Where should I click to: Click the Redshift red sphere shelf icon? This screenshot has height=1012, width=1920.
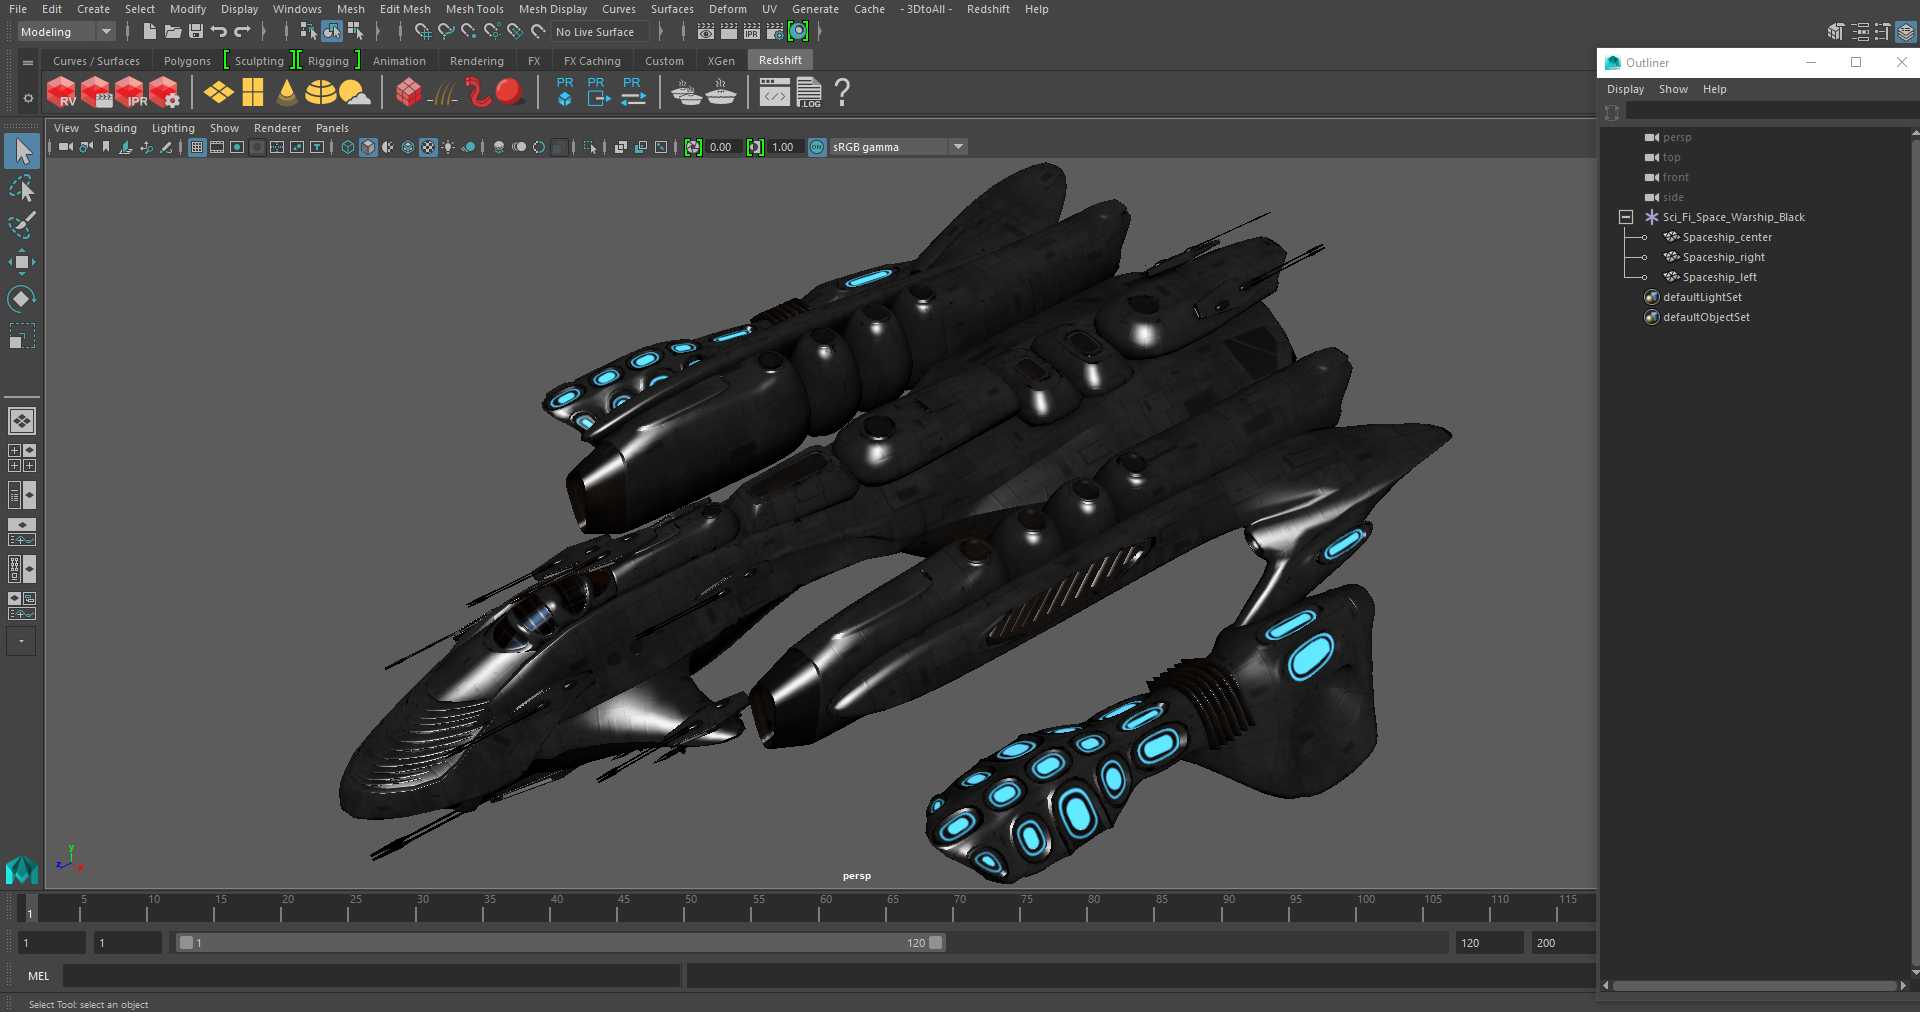tap(509, 92)
